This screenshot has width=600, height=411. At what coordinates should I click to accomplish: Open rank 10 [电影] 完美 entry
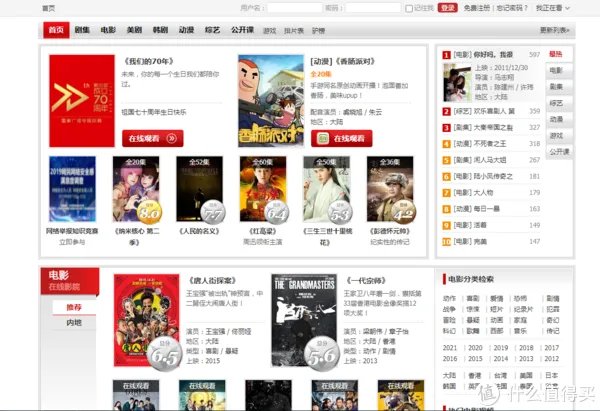pyautogui.click(x=470, y=241)
